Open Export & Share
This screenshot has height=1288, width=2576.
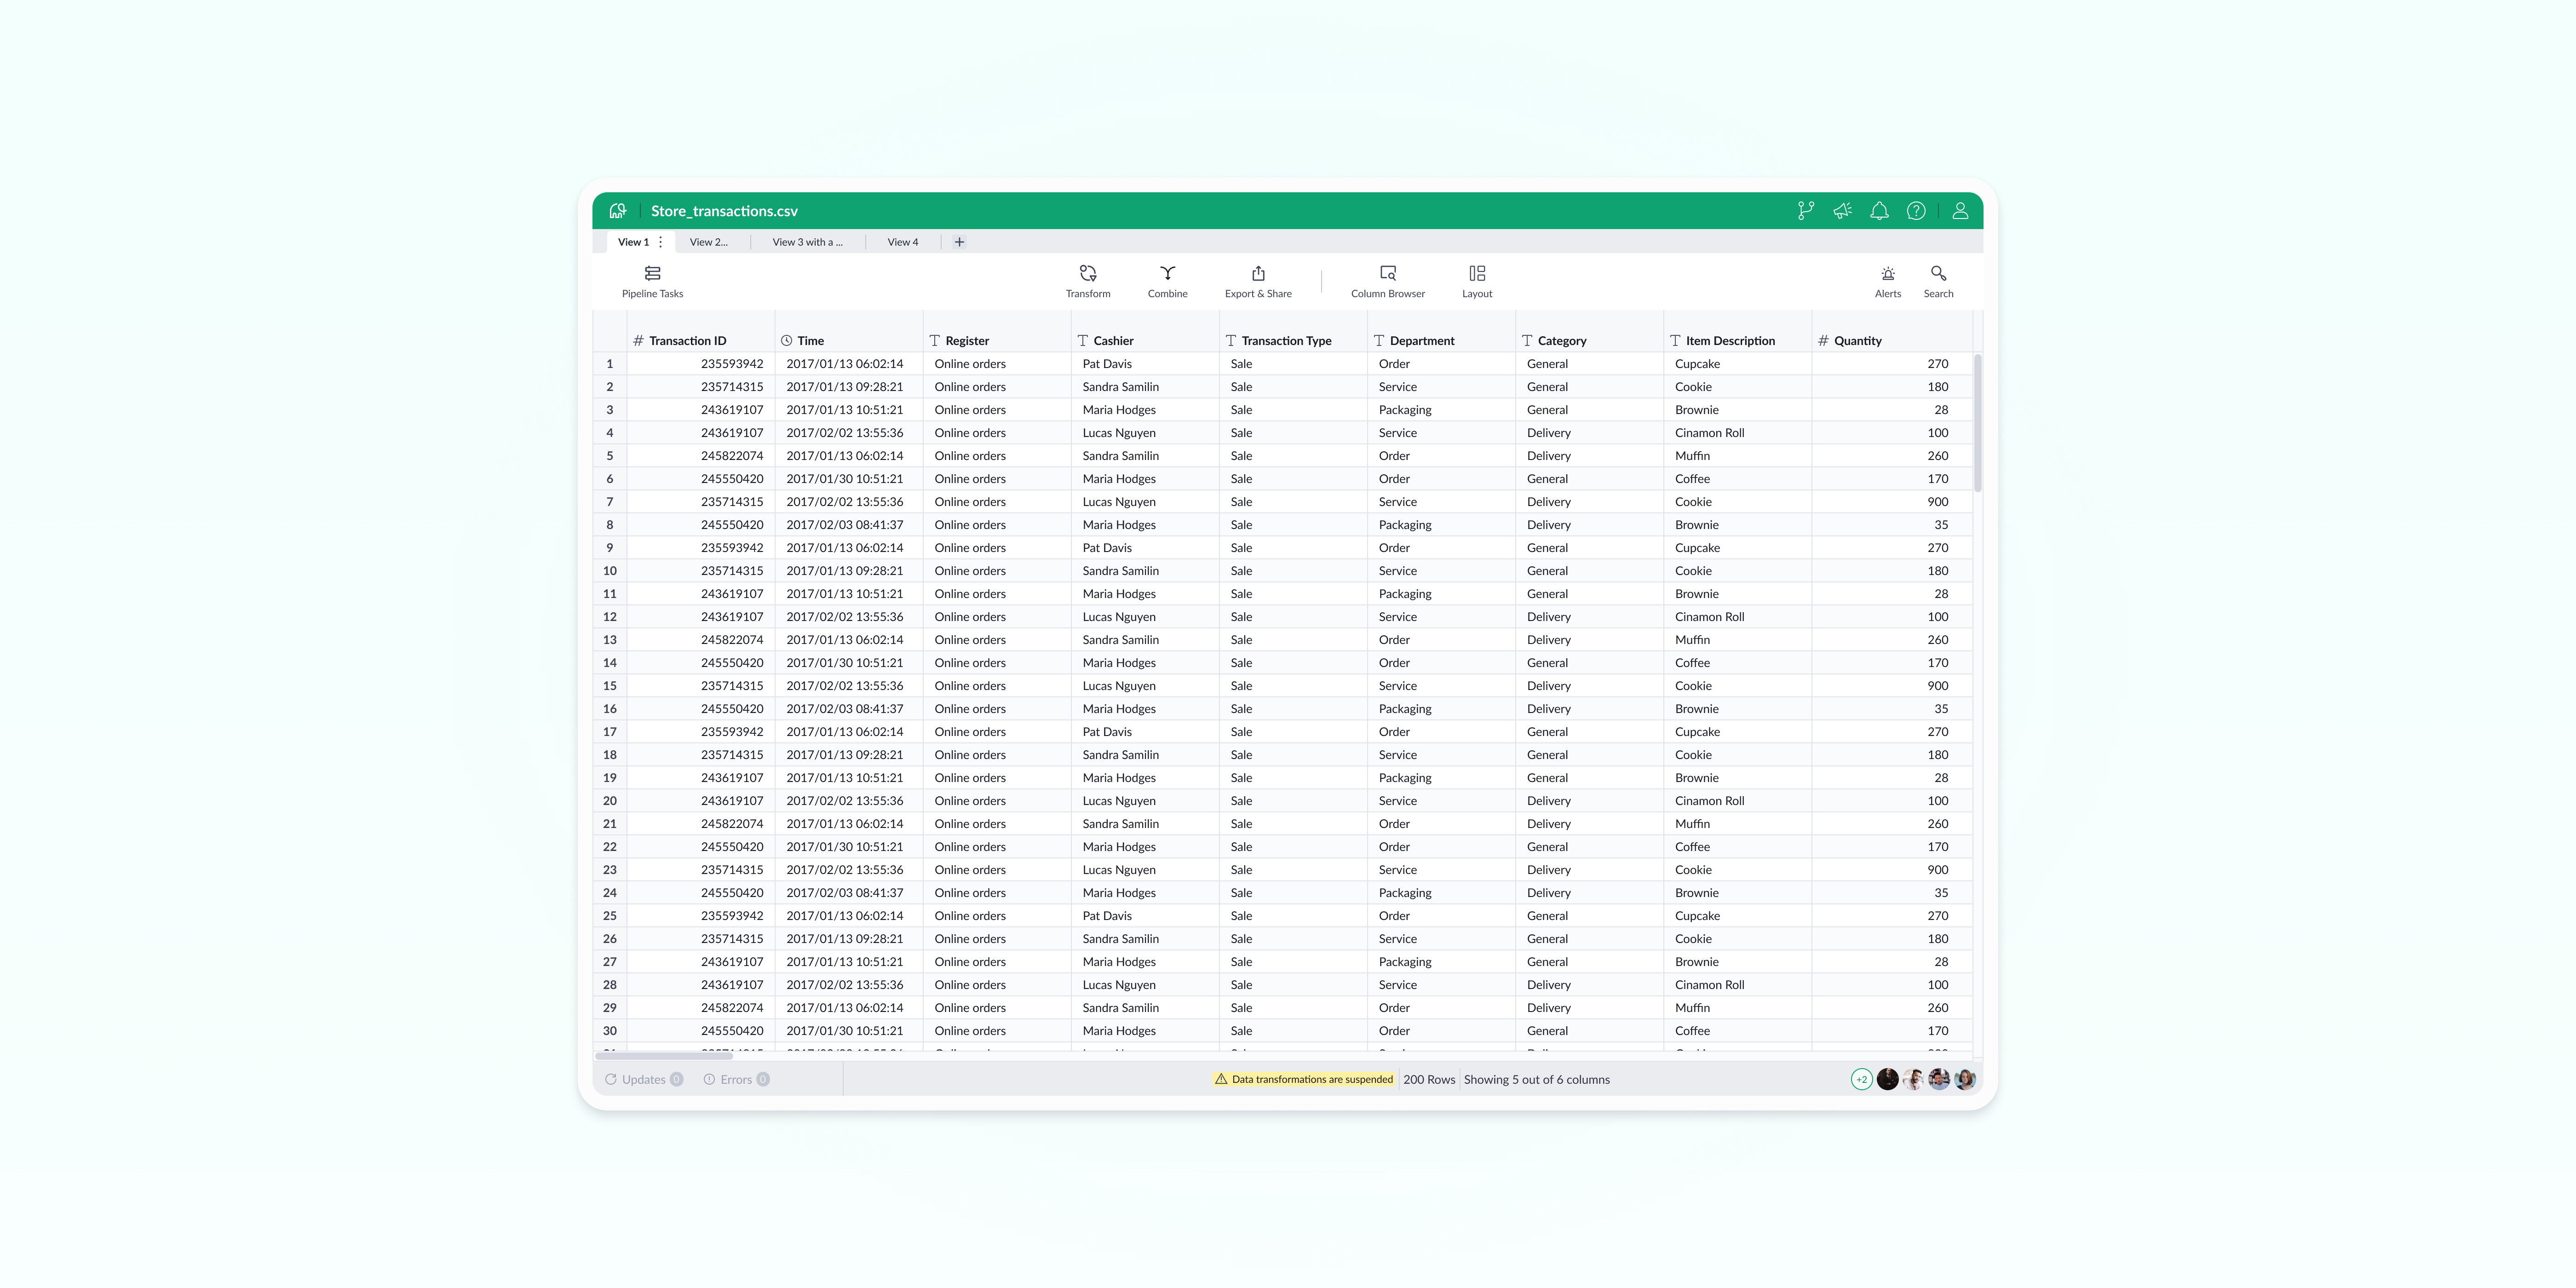coord(1258,282)
